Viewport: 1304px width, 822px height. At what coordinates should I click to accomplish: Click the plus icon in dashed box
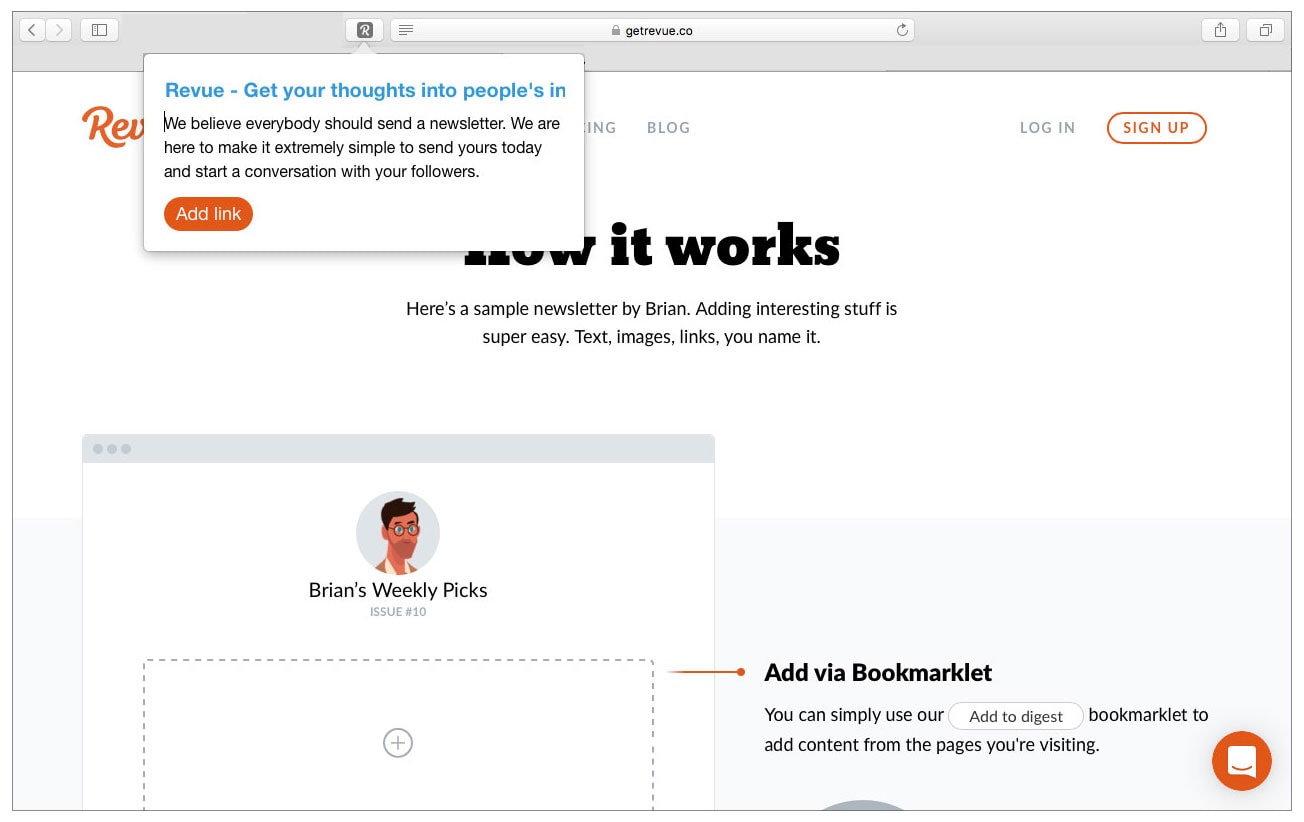coord(398,742)
